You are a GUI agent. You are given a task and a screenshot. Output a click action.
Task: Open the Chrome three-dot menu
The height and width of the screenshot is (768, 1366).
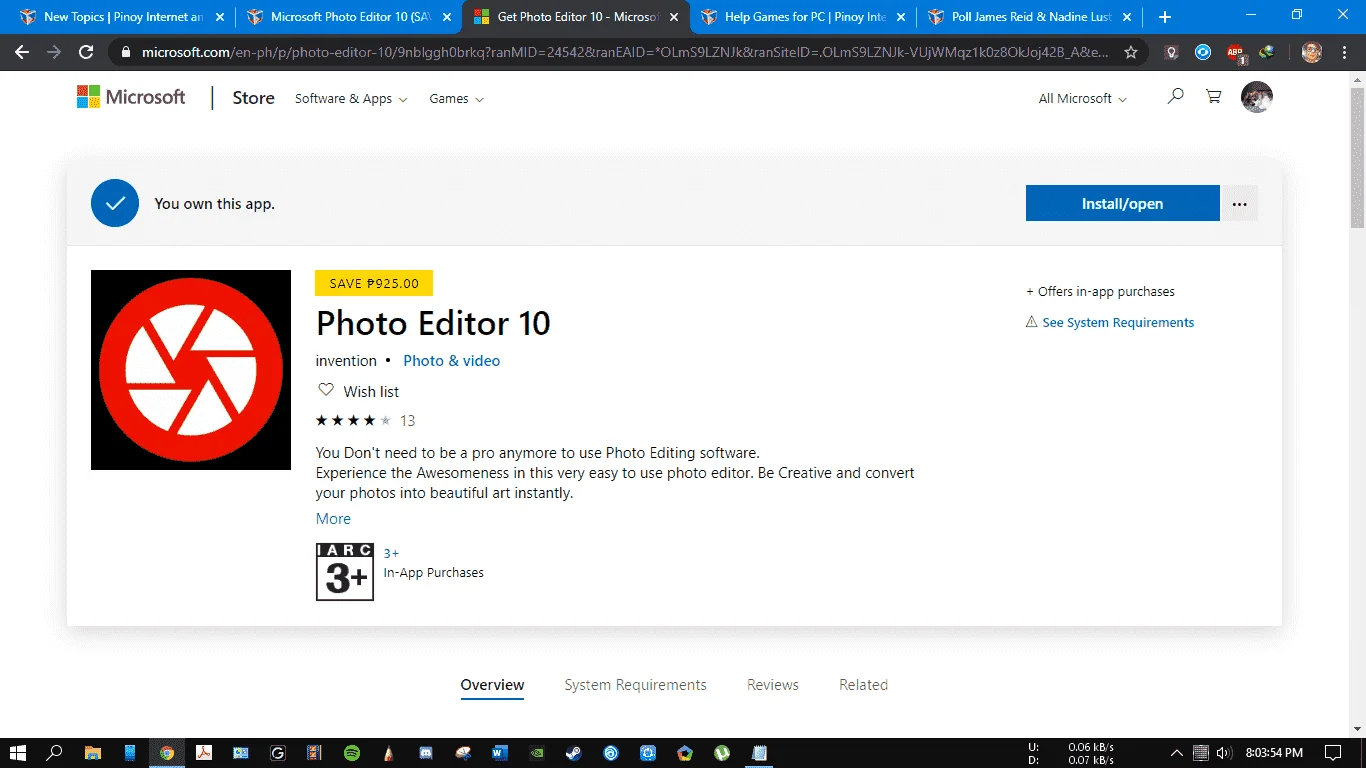coord(1343,52)
